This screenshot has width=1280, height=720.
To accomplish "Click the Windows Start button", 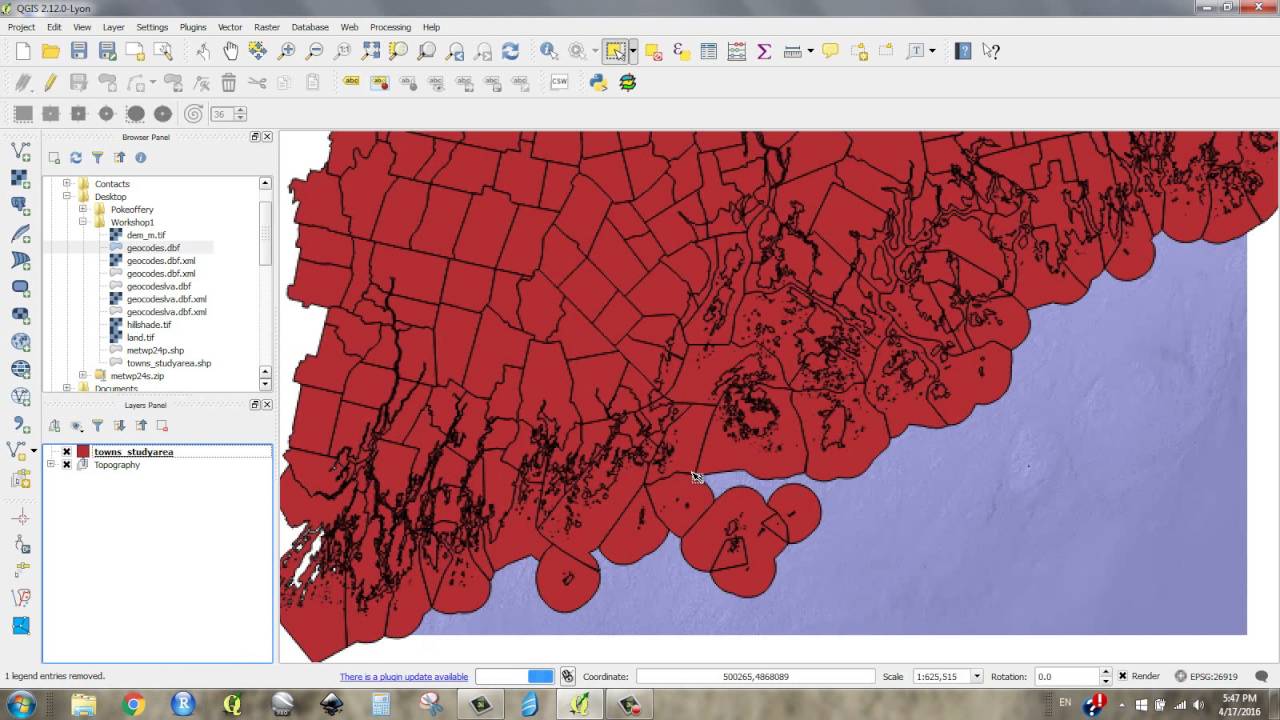I will tap(21, 705).
